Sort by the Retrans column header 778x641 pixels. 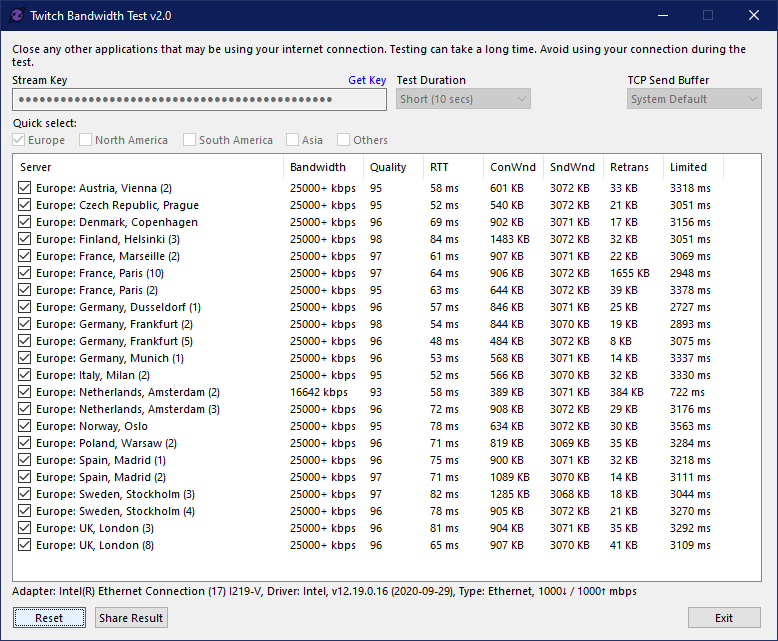[x=634, y=167]
